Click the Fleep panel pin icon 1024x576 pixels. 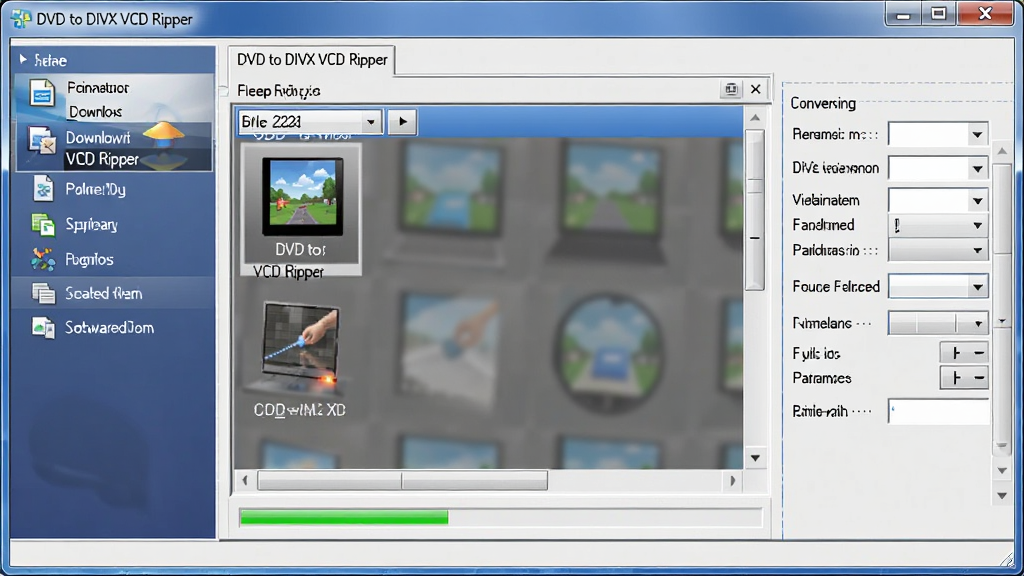coord(731,89)
